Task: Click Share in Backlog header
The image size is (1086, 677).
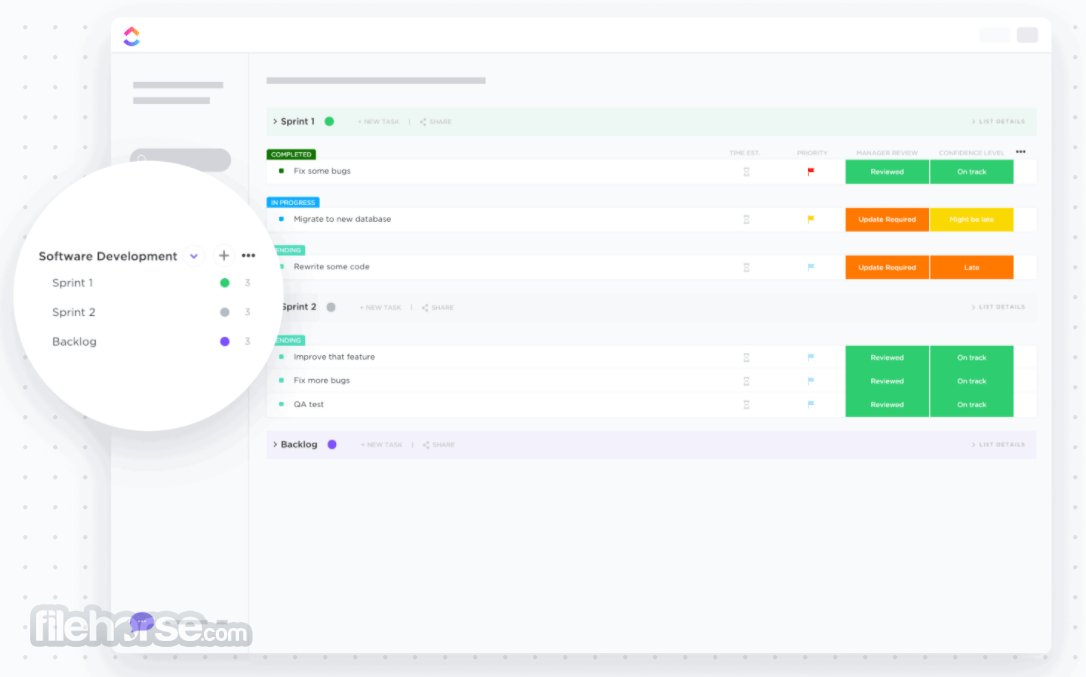Action: (x=439, y=445)
